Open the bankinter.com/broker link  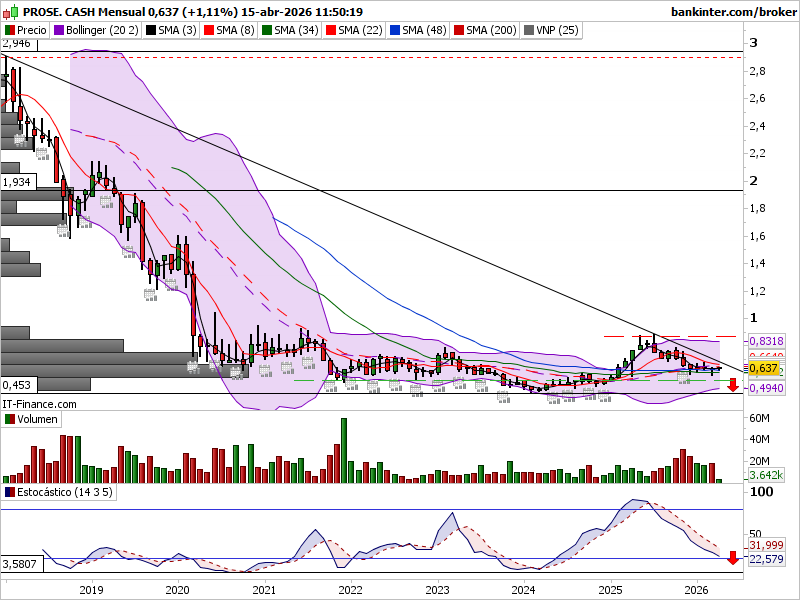(734, 11)
